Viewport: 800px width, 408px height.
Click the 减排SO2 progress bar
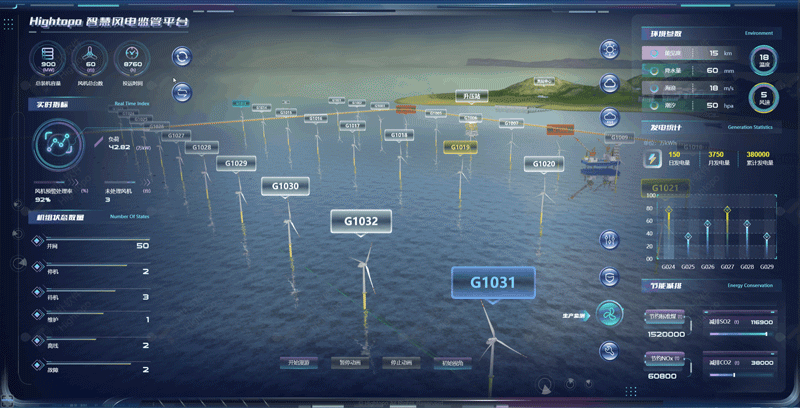(739, 334)
